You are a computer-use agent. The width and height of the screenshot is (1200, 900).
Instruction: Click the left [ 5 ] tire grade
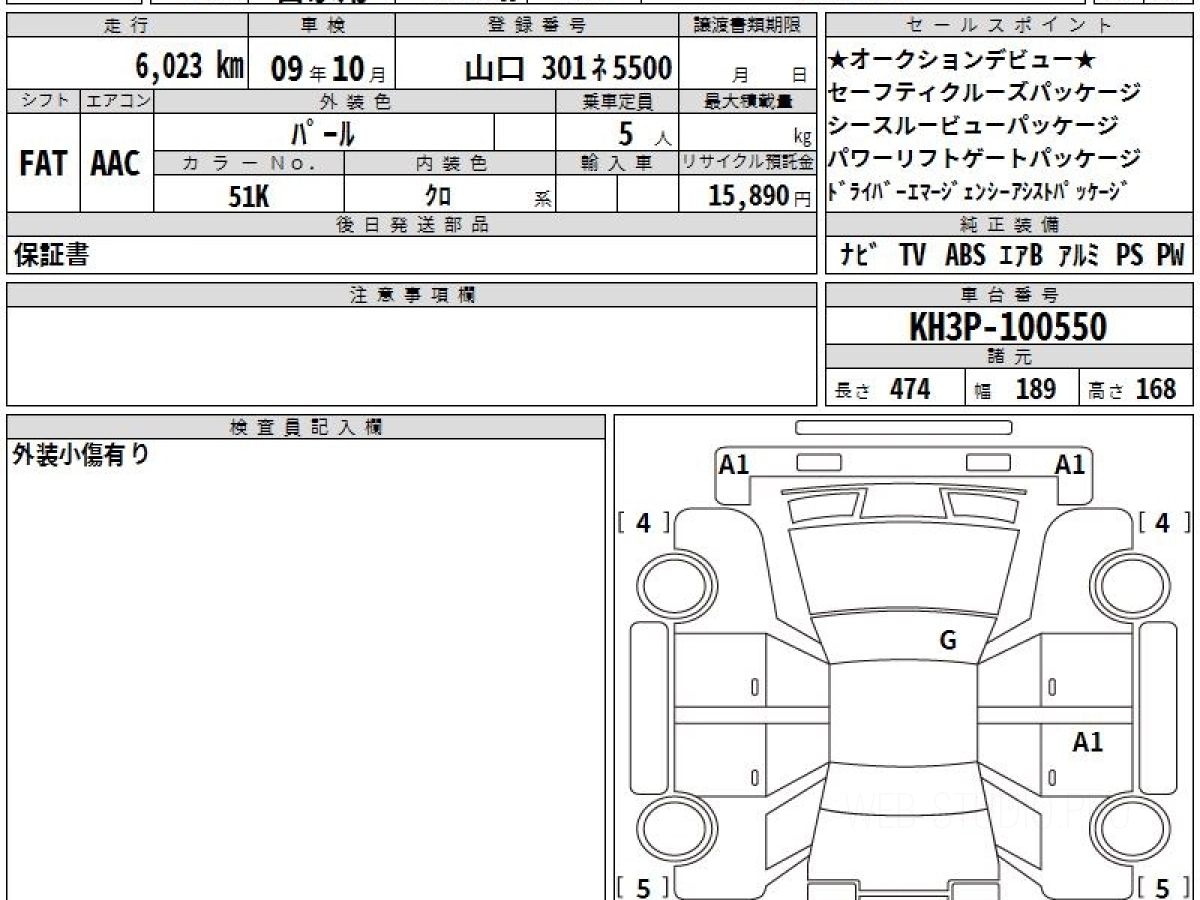(x=643, y=887)
